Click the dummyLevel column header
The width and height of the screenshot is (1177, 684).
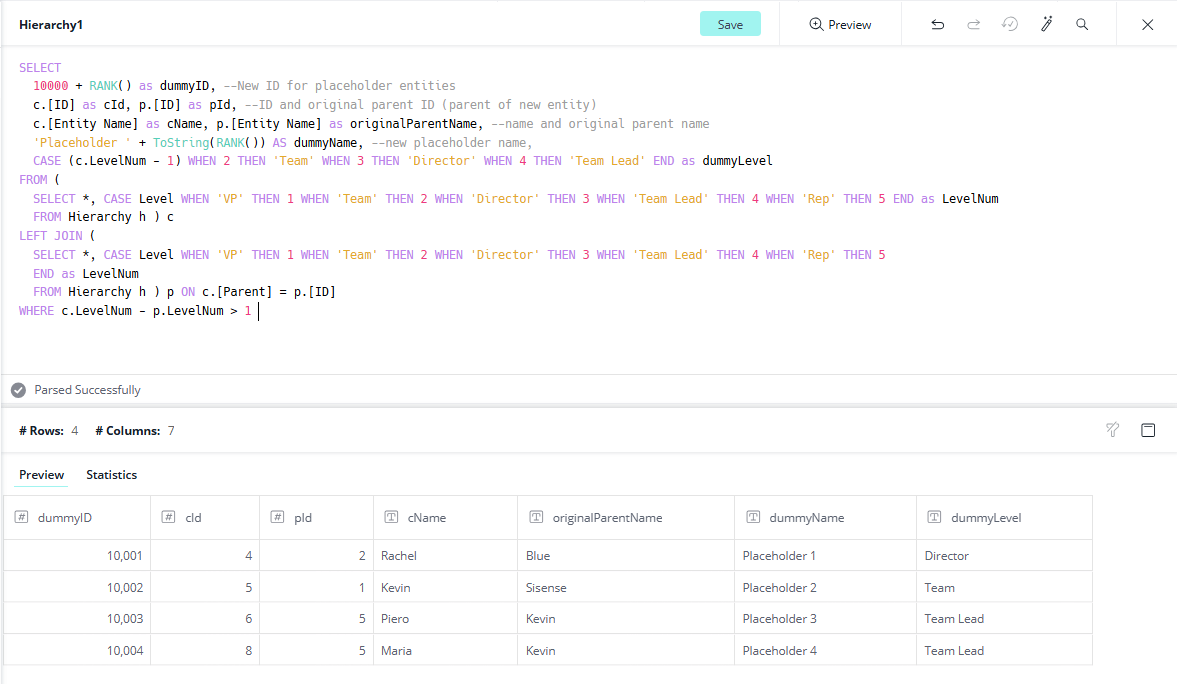(x=985, y=518)
